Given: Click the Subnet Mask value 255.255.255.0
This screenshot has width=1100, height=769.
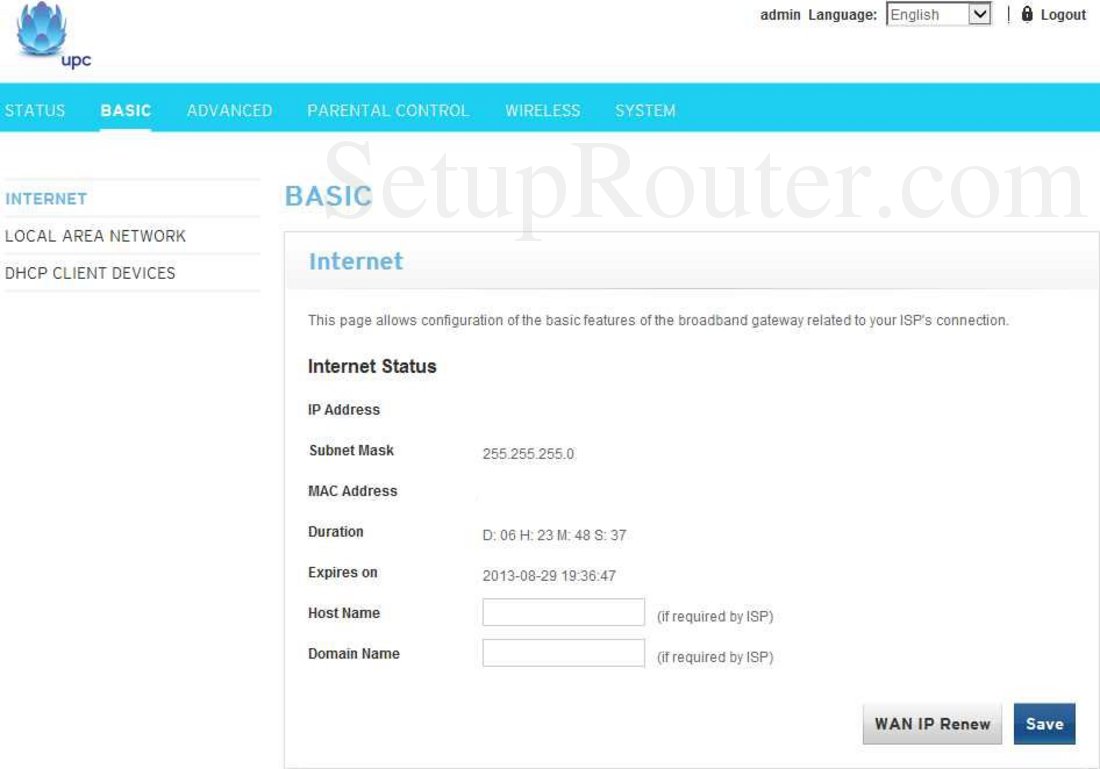Looking at the screenshot, I should (x=528, y=454).
